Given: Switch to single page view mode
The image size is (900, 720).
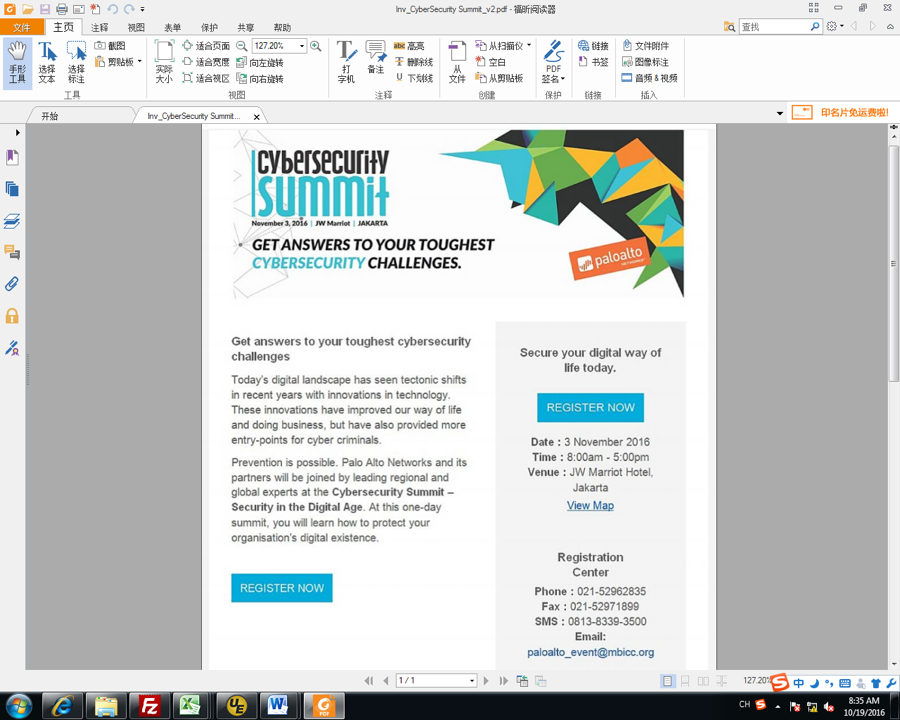Looking at the screenshot, I should (x=667, y=681).
